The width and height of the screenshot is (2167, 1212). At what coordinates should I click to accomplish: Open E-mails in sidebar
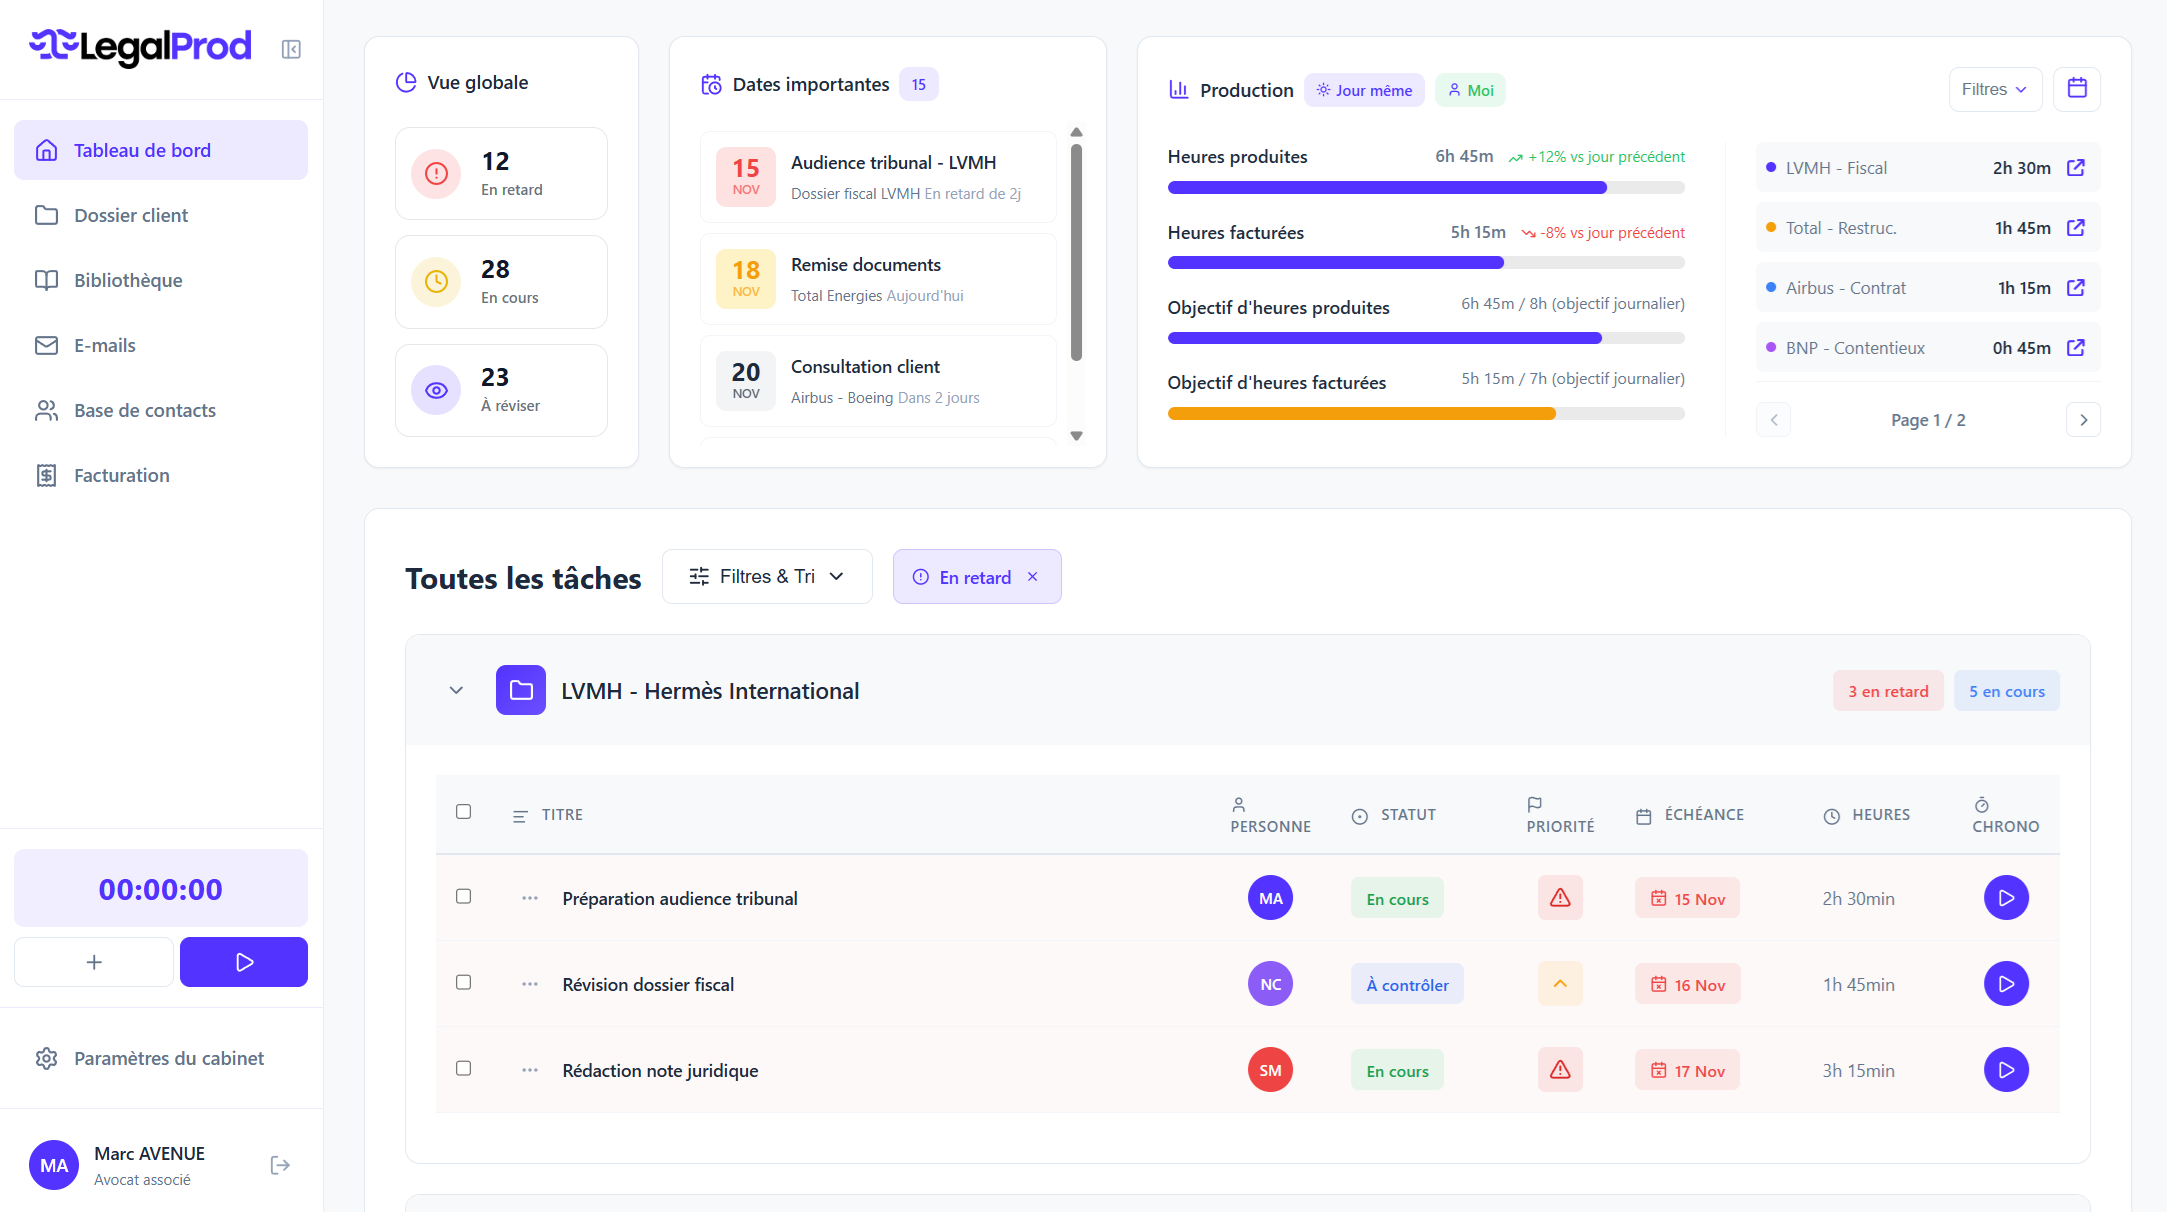161,345
